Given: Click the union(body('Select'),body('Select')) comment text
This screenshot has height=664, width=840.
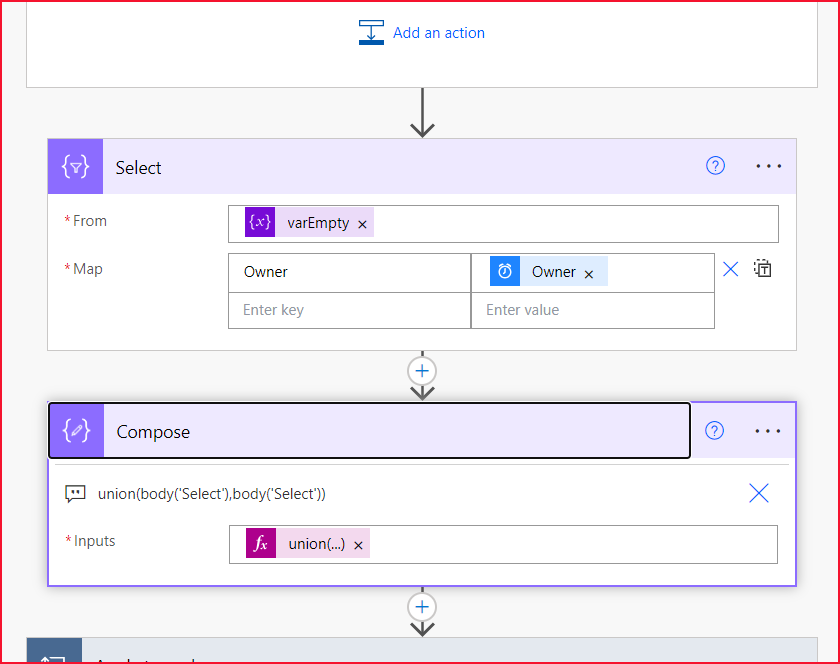Looking at the screenshot, I should 212,494.
